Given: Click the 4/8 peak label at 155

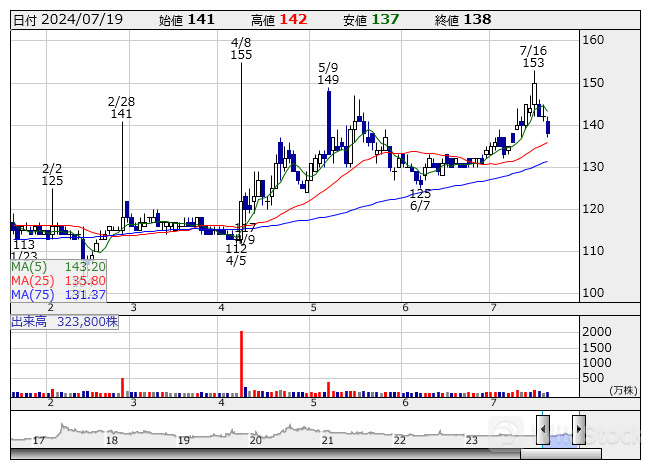Looking at the screenshot, I should point(241,49).
